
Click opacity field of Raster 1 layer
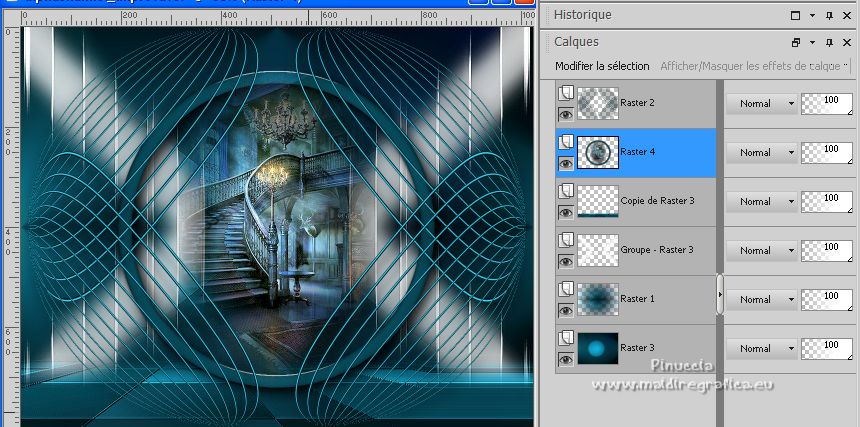coord(827,300)
